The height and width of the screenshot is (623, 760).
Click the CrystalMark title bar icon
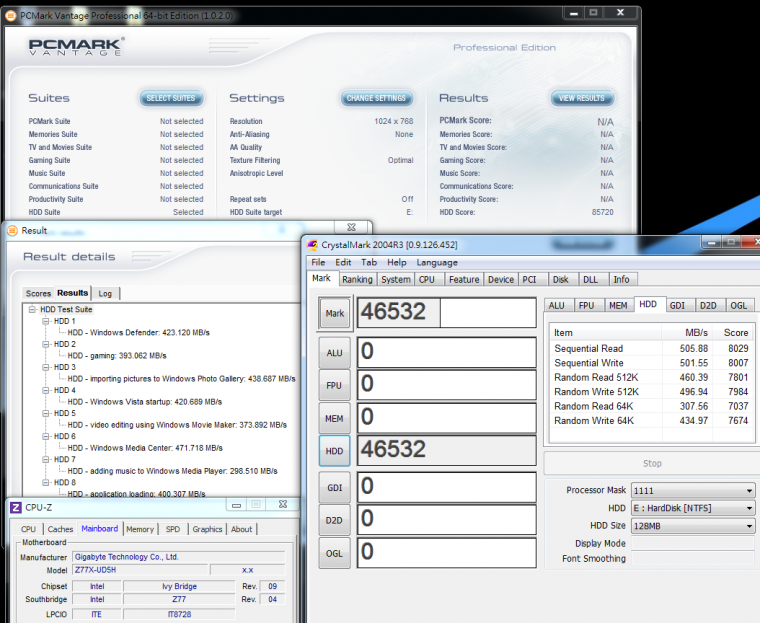click(312, 245)
